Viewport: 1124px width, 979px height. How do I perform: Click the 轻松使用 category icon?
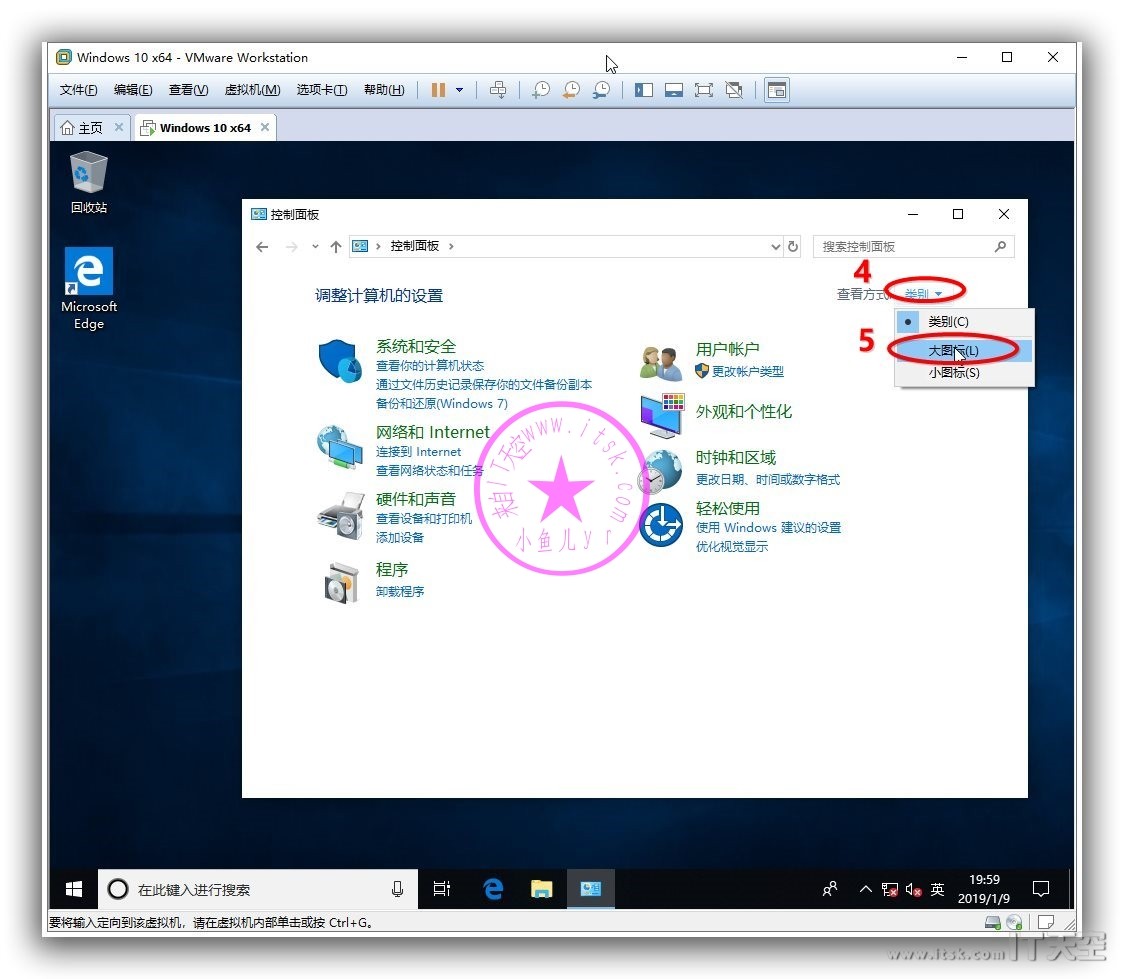pos(661,525)
